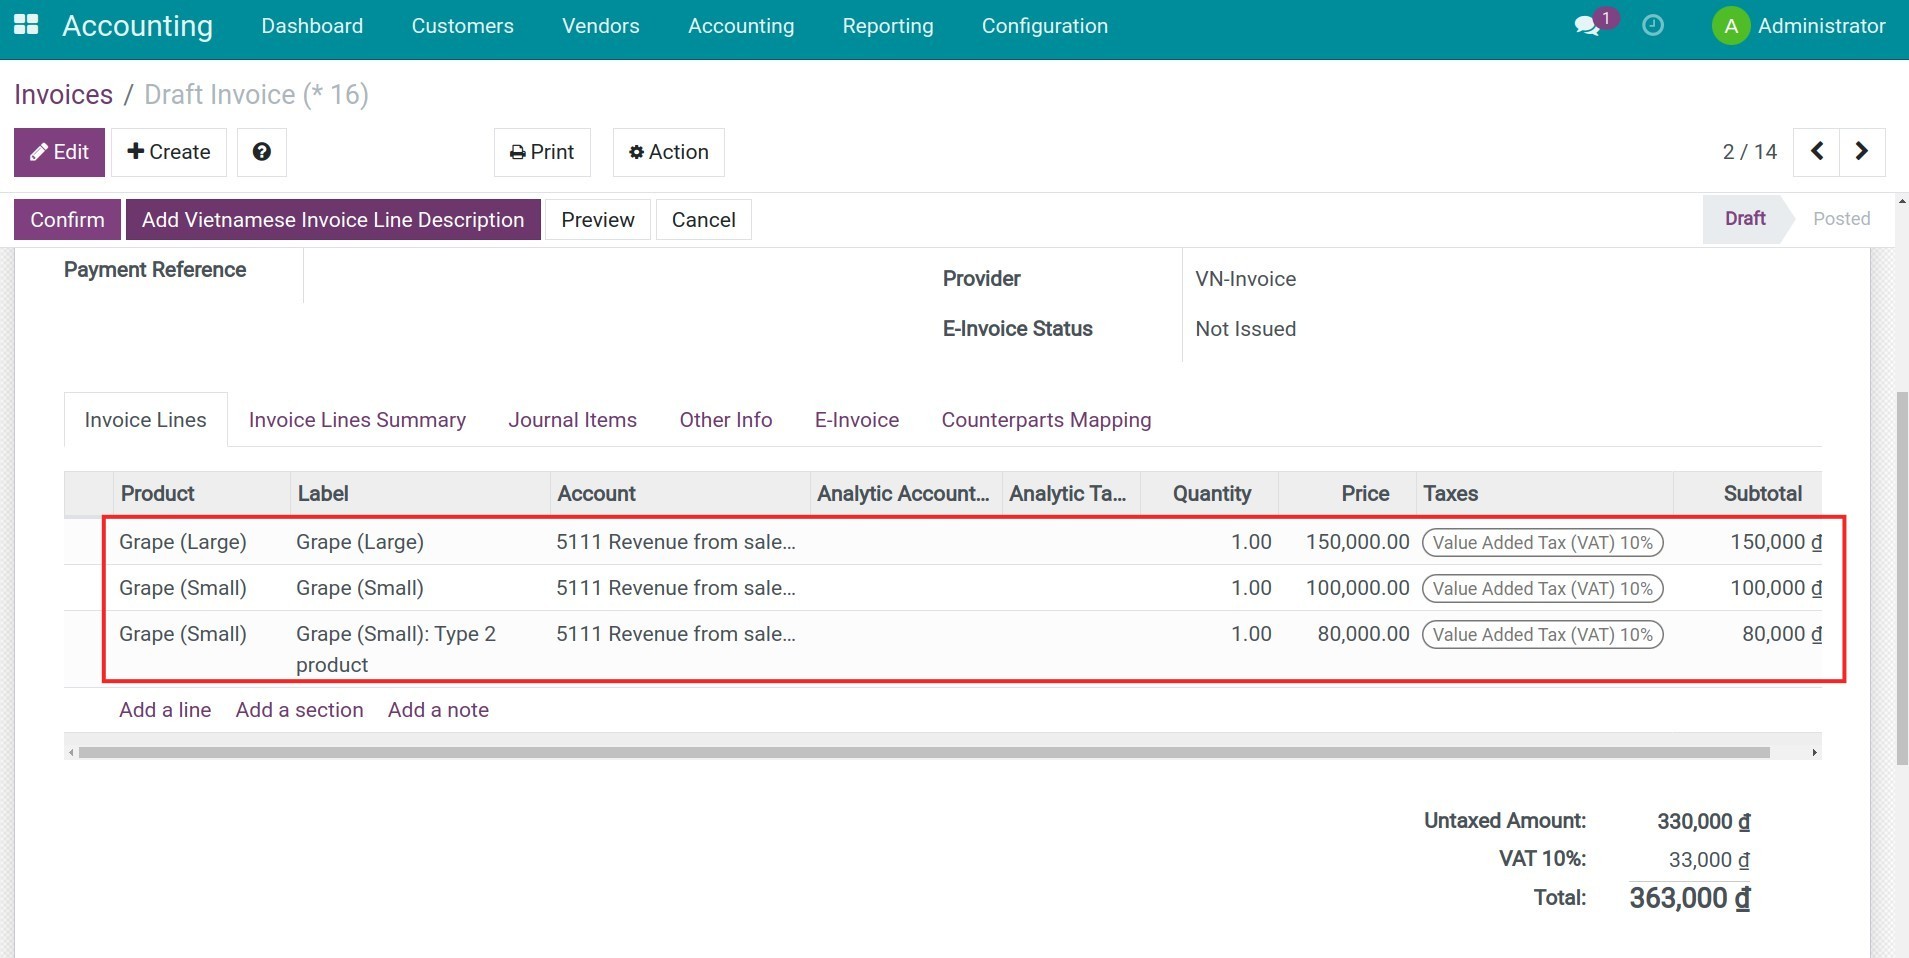The image size is (1909, 958).
Task: Open the Configuration menu
Action: coord(1044,26)
